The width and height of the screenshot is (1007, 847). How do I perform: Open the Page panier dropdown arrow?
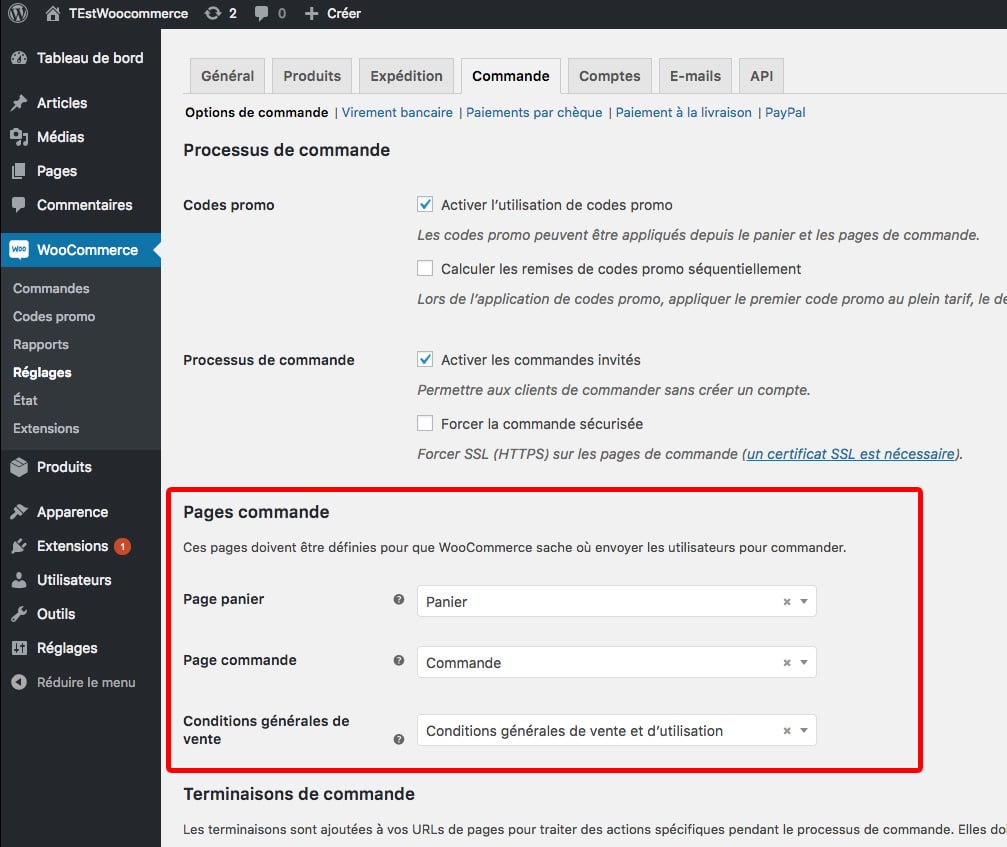click(x=804, y=602)
